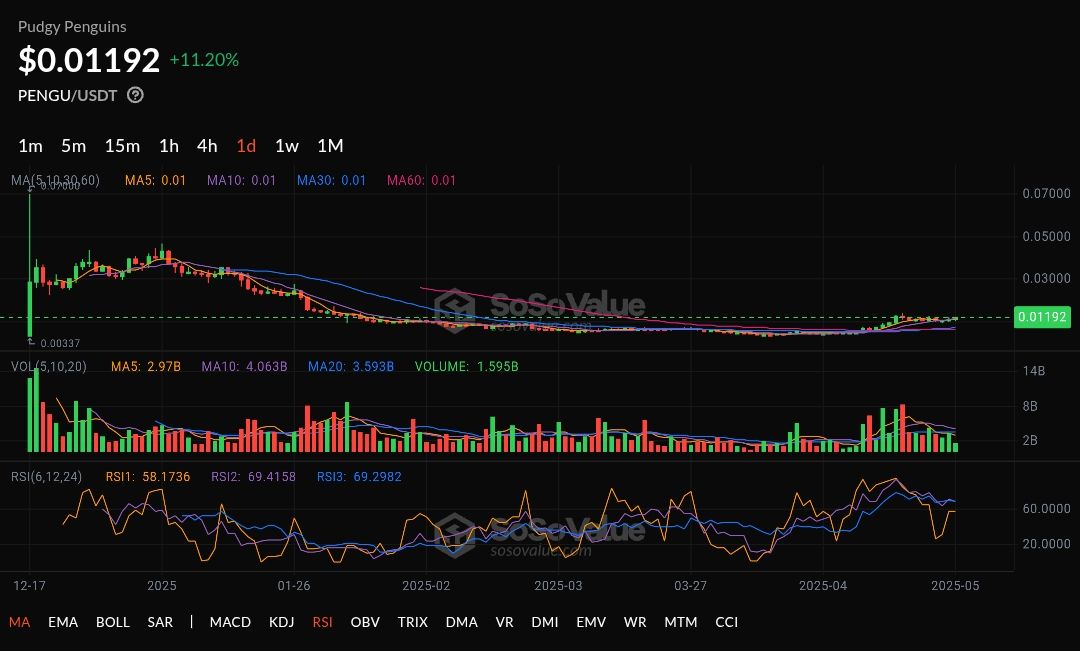Enable the EMA indicator
This screenshot has width=1080, height=651.
click(x=63, y=622)
